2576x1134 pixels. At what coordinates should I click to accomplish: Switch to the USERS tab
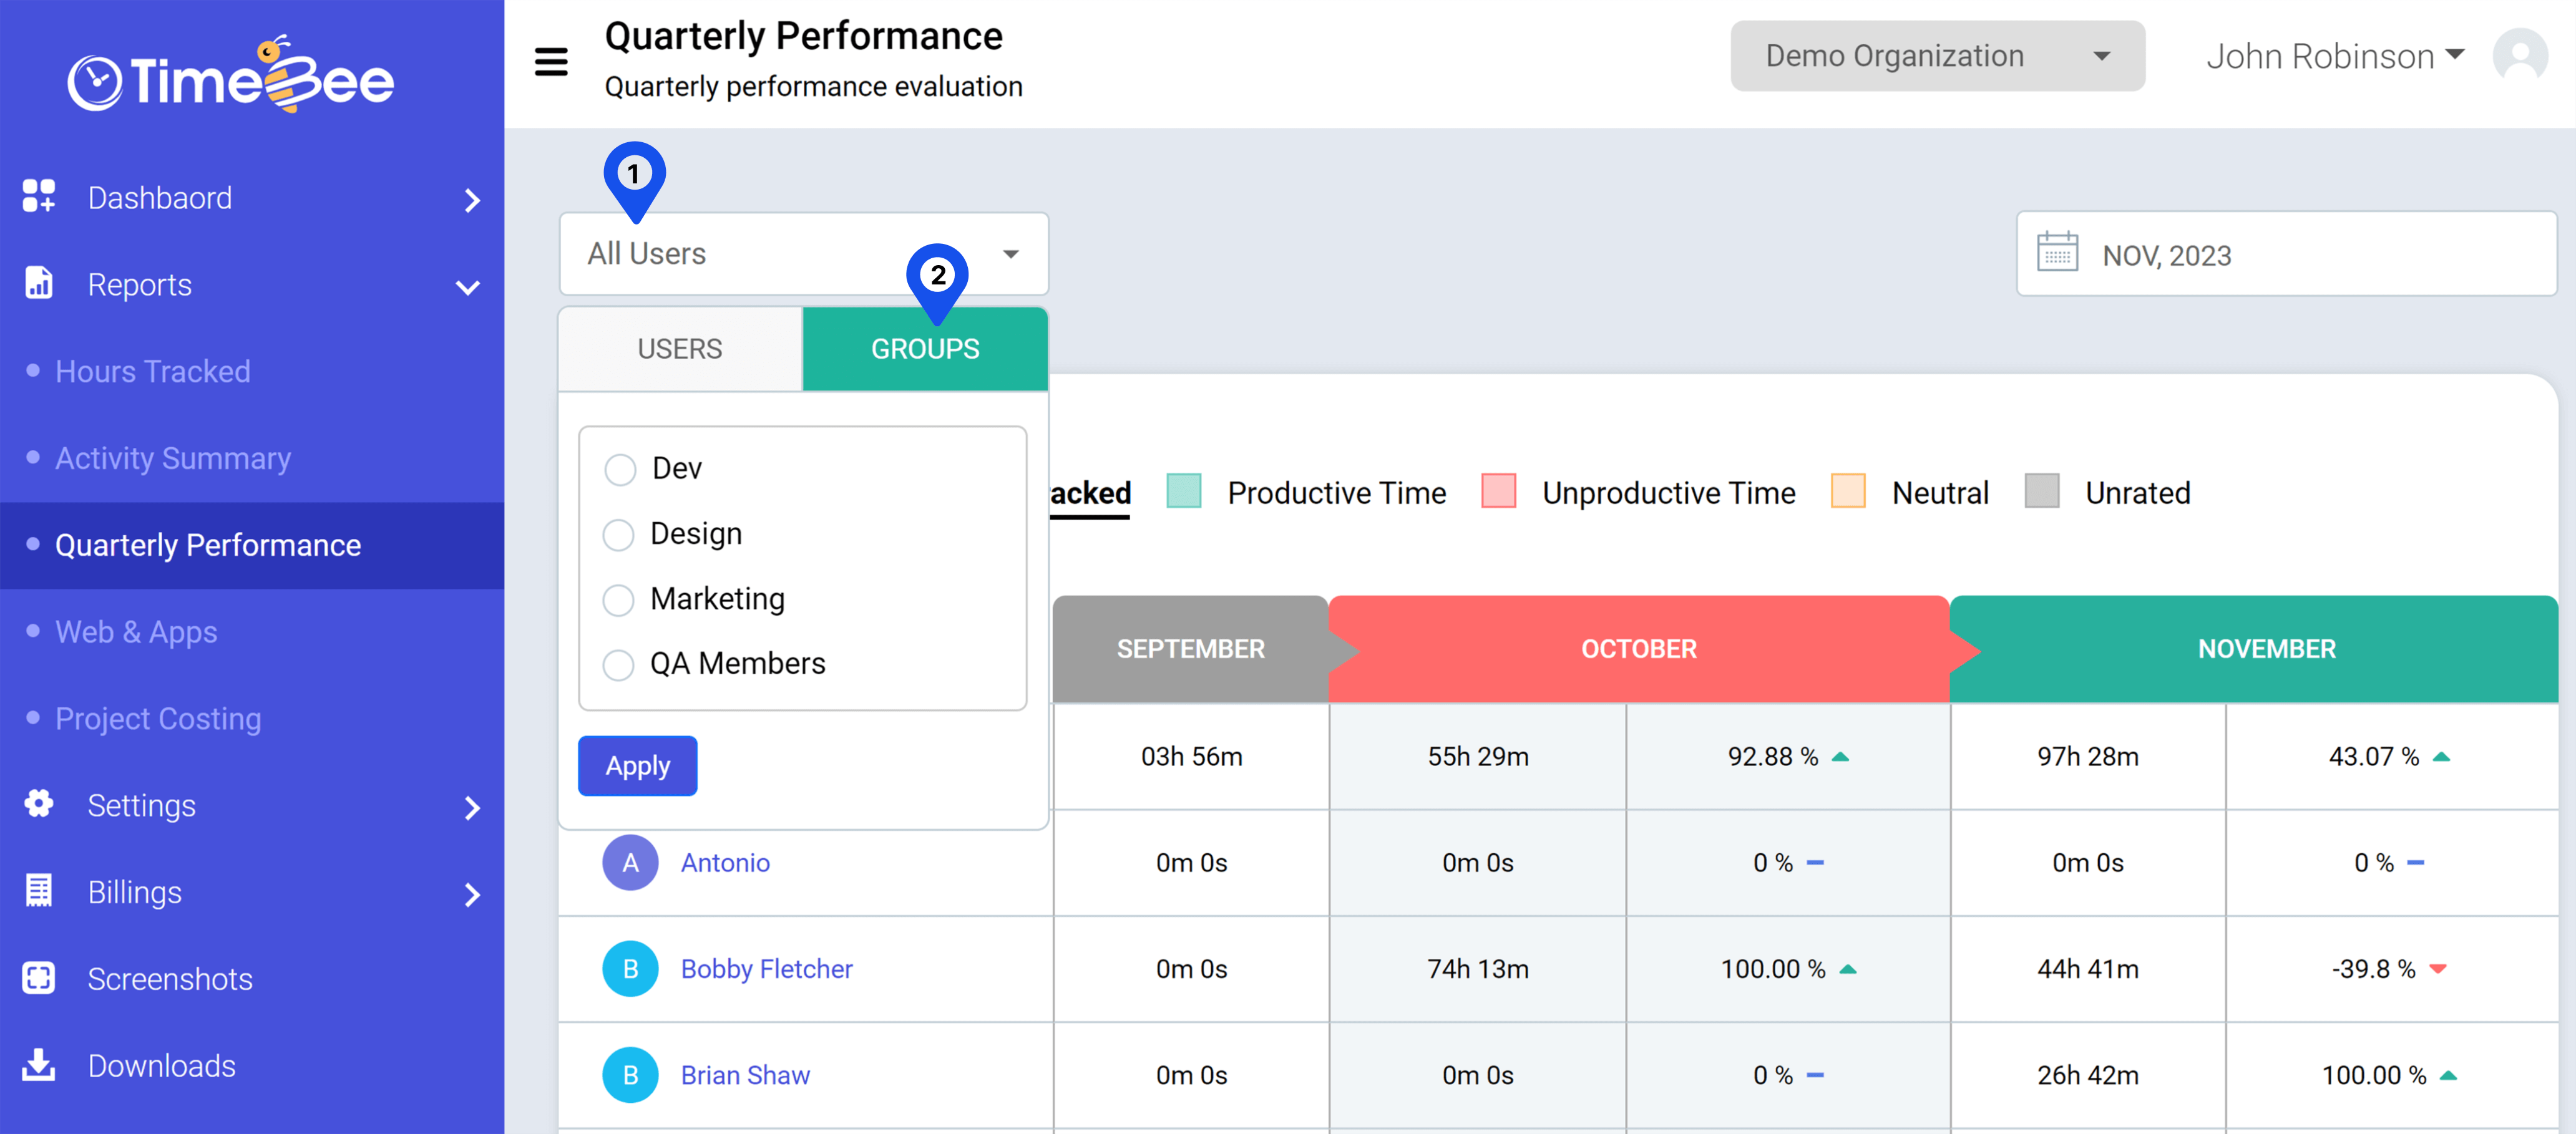pyautogui.click(x=679, y=349)
